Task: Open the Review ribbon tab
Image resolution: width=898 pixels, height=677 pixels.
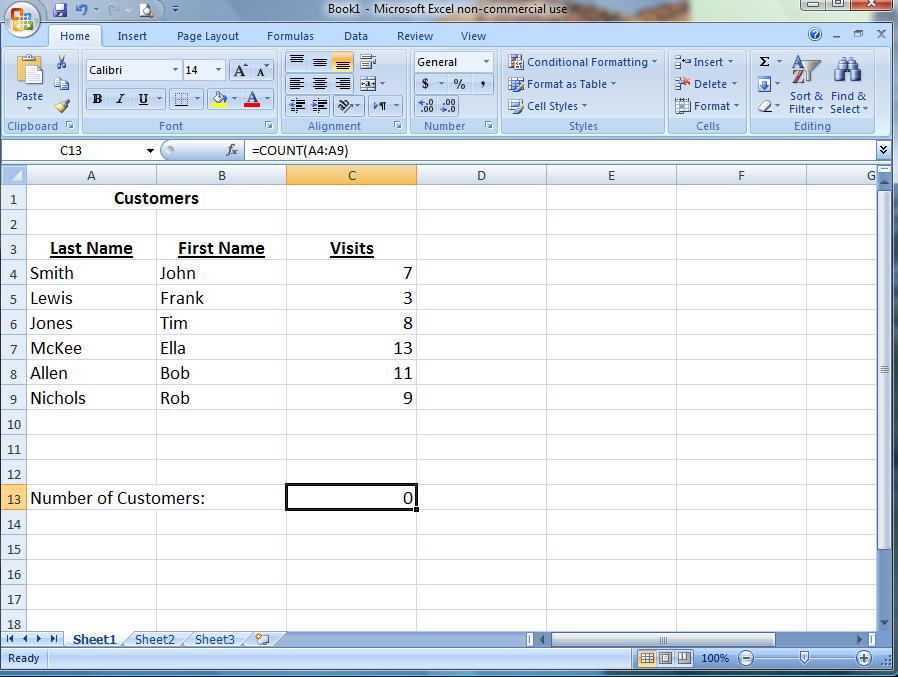Action: [x=414, y=36]
